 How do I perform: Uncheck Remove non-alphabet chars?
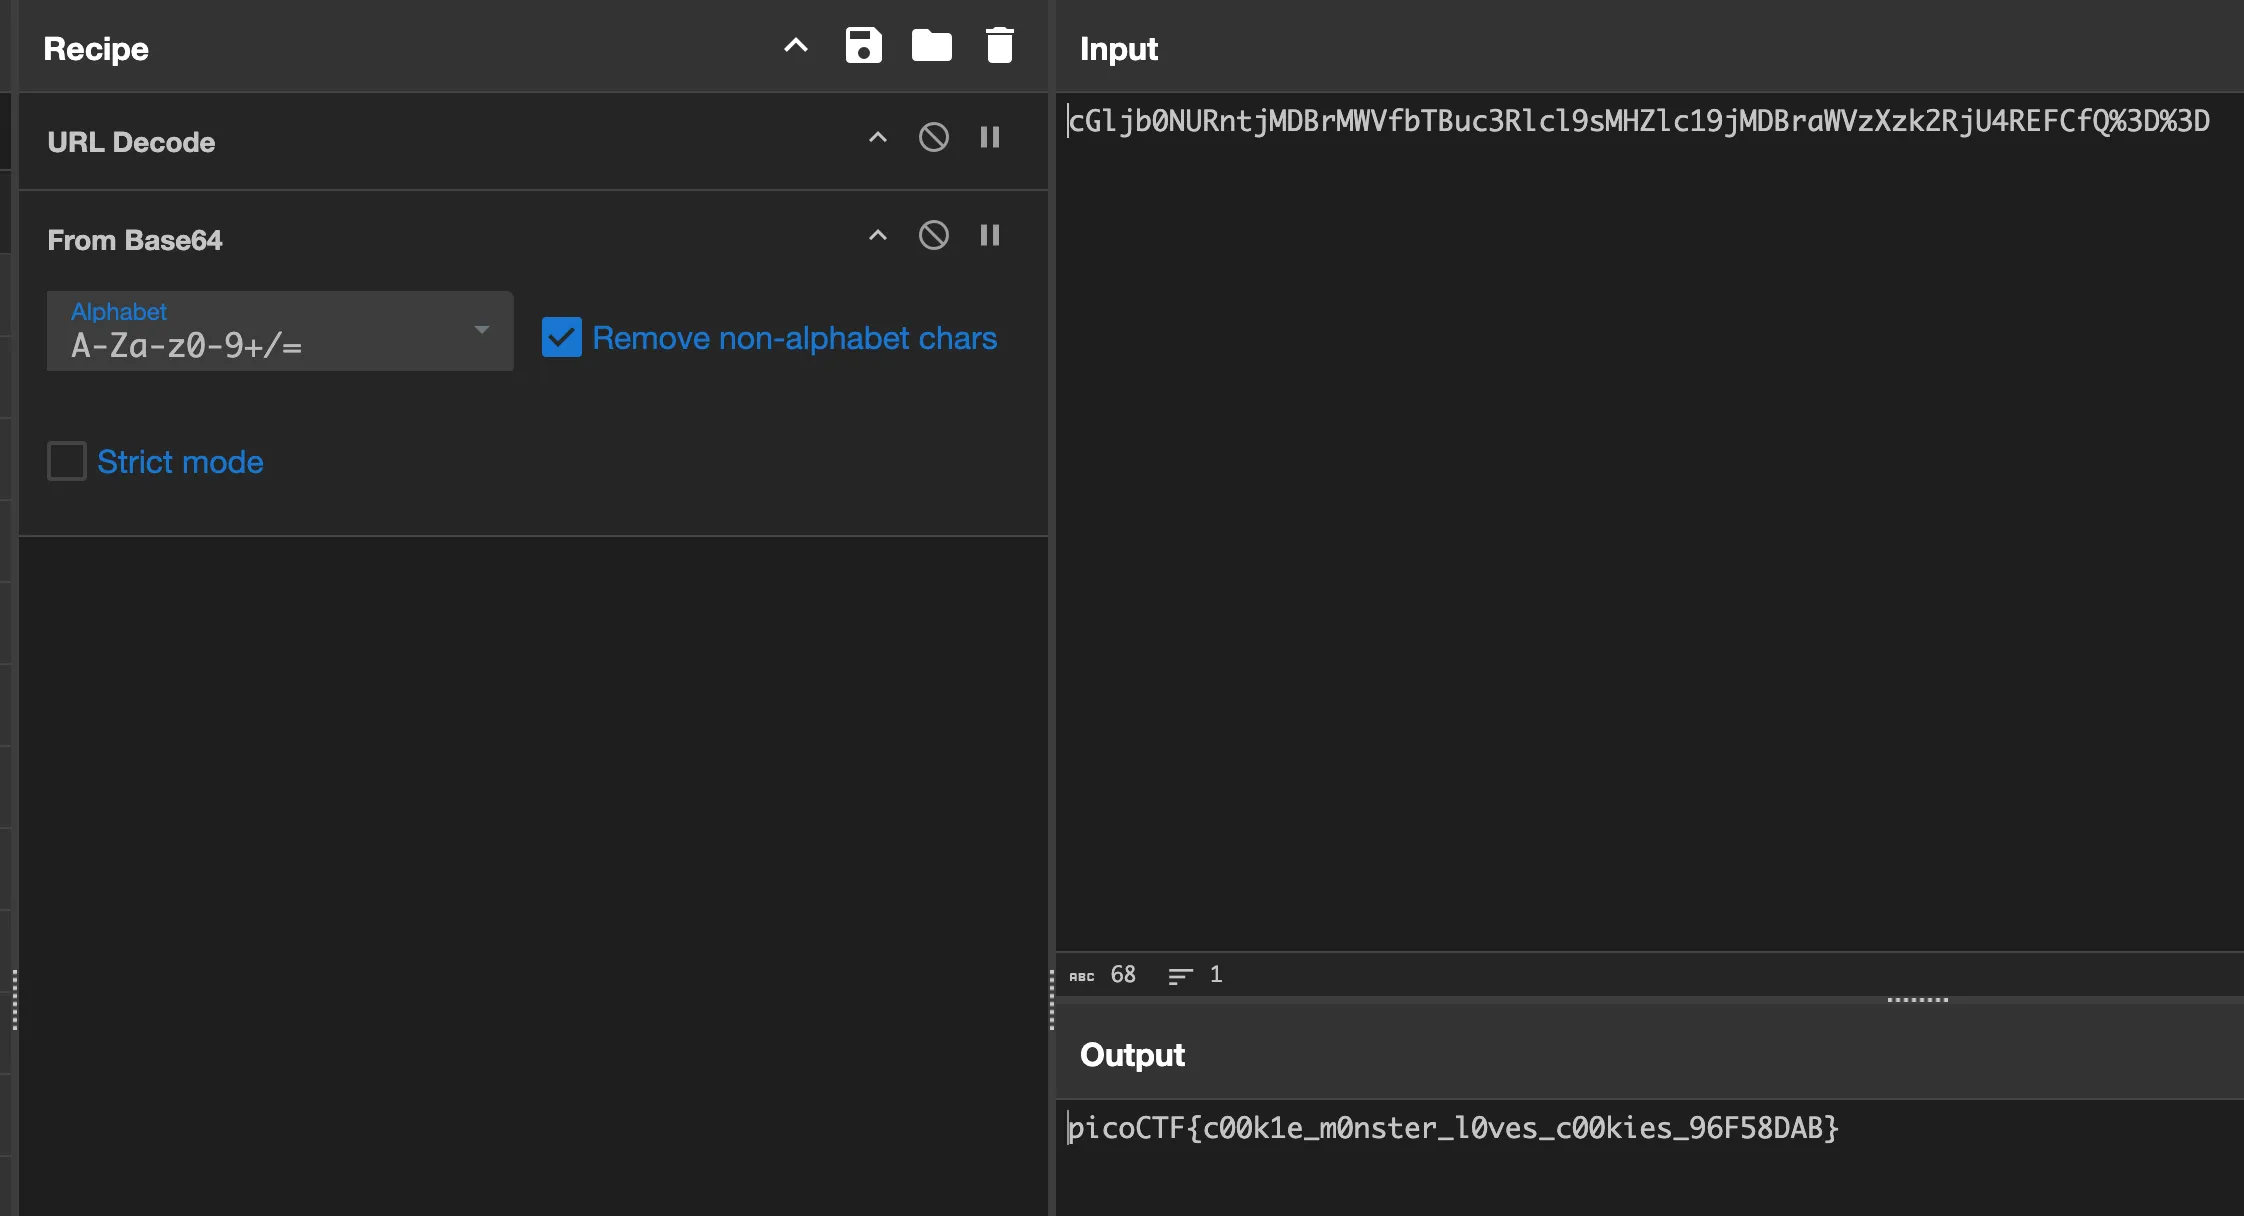coord(562,338)
